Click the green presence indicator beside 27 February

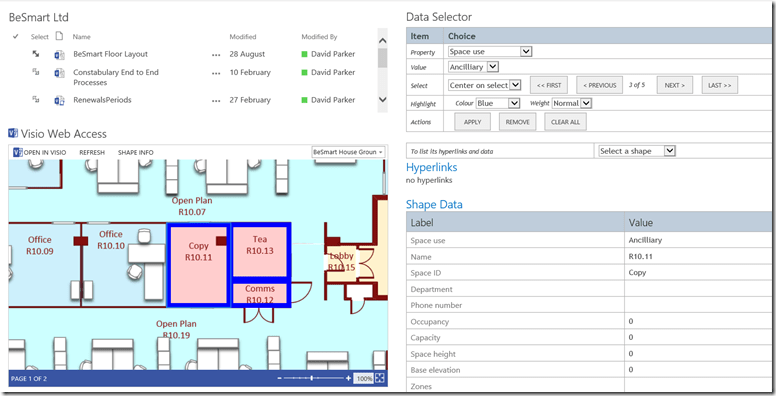[304, 100]
